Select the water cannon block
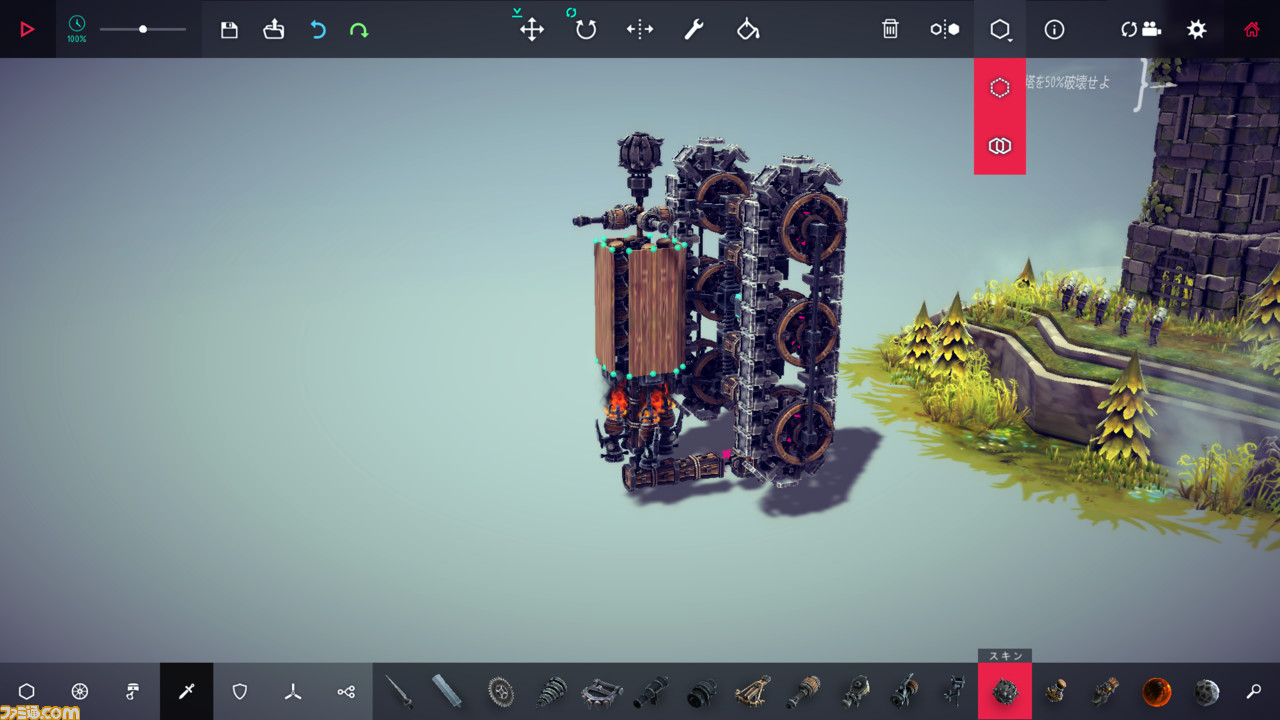This screenshot has width=1280, height=720. pyautogui.click(x=905, y=691)
